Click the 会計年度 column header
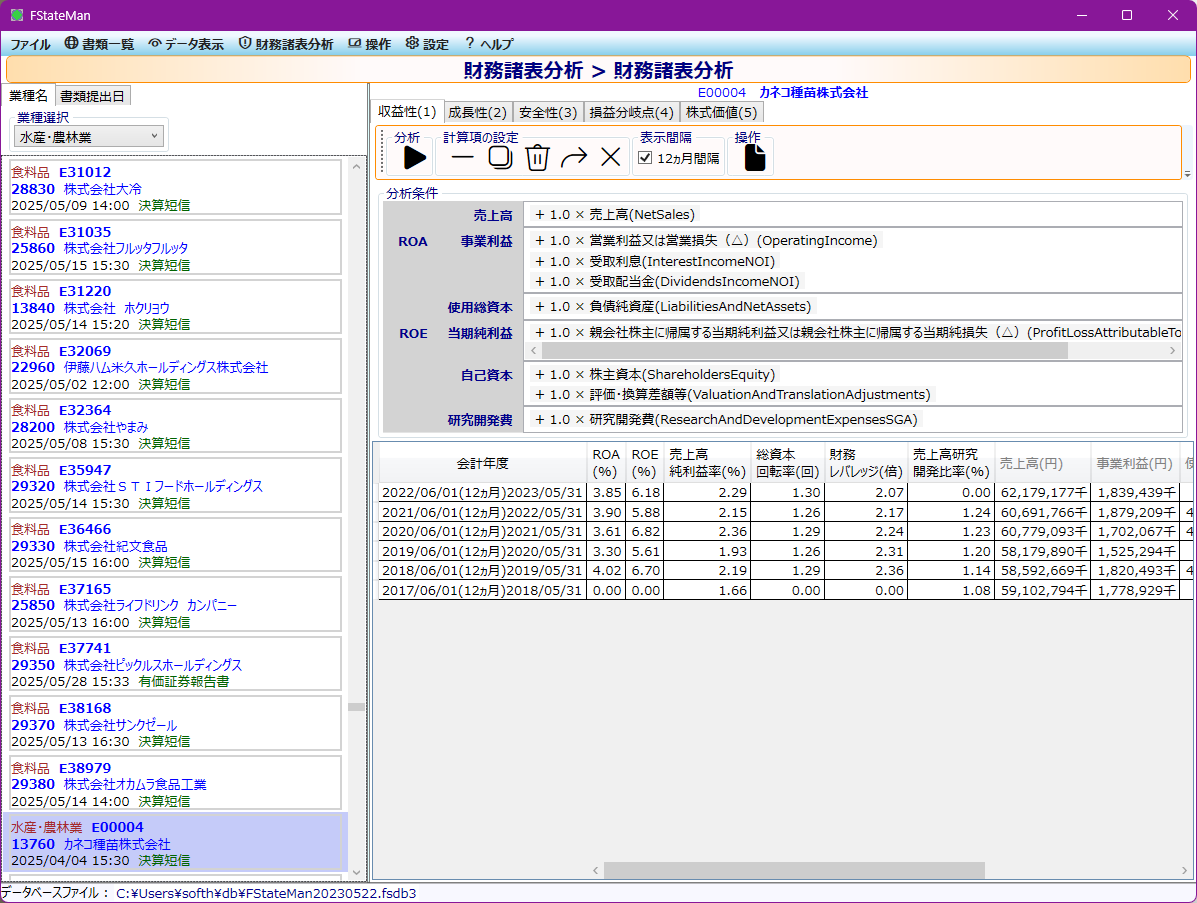Screen dimensions: 1197x903 (x=482, y=463)
